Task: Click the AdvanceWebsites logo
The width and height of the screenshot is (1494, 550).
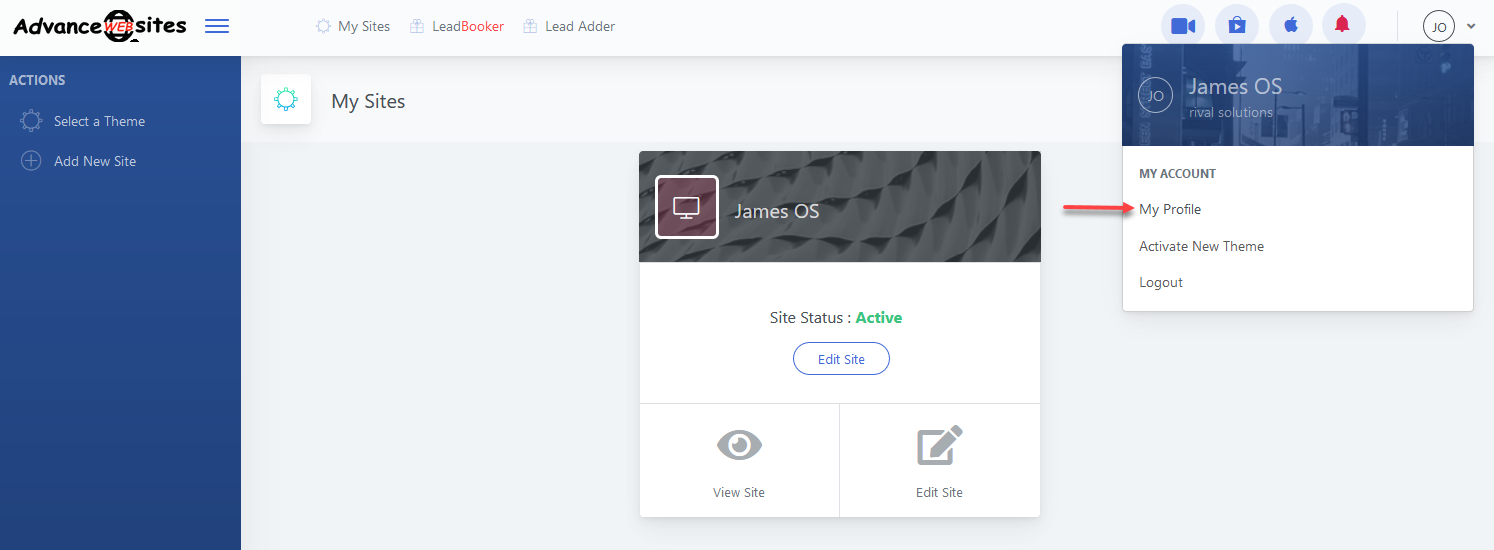Action: coord(100,27)
